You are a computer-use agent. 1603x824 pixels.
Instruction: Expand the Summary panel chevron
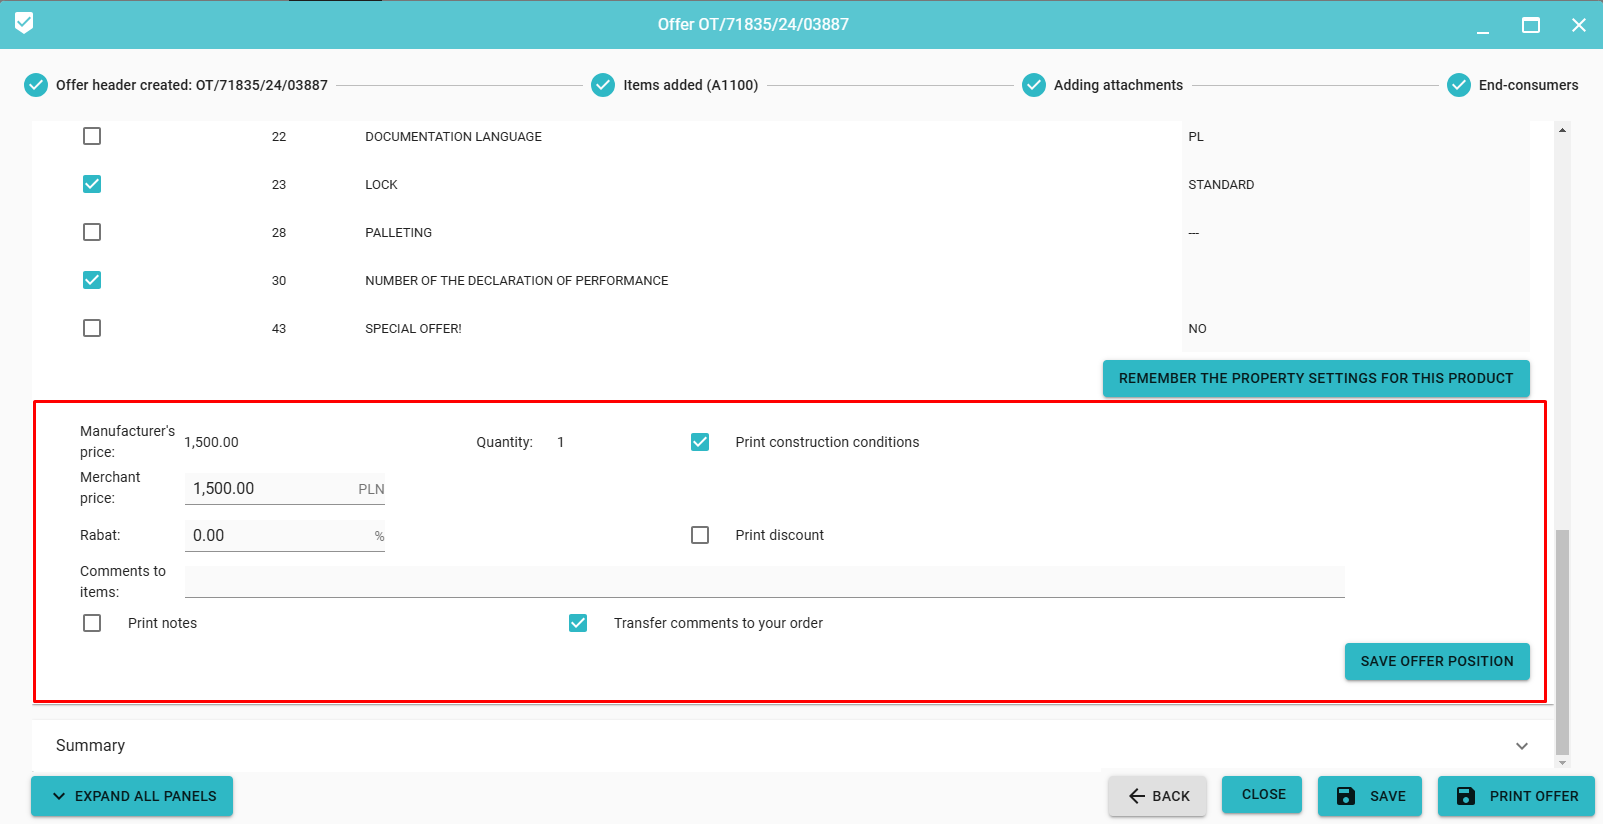click(1521, 746)
